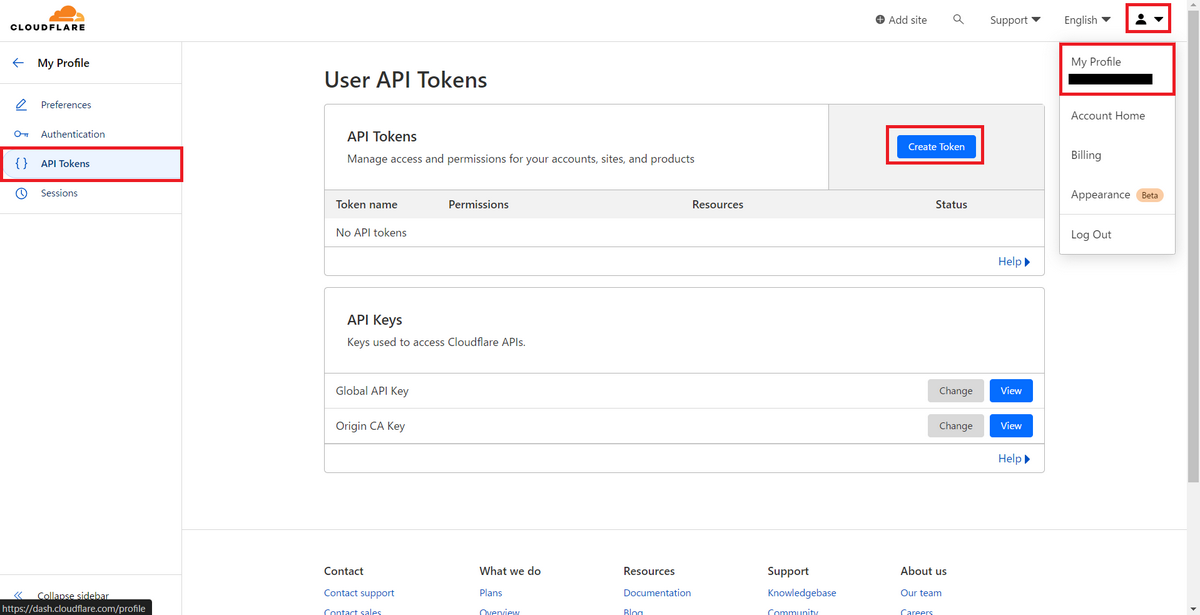The image size is (1200, 615).
Task: Click the User API Tokens heading
Action: (405, 80)
